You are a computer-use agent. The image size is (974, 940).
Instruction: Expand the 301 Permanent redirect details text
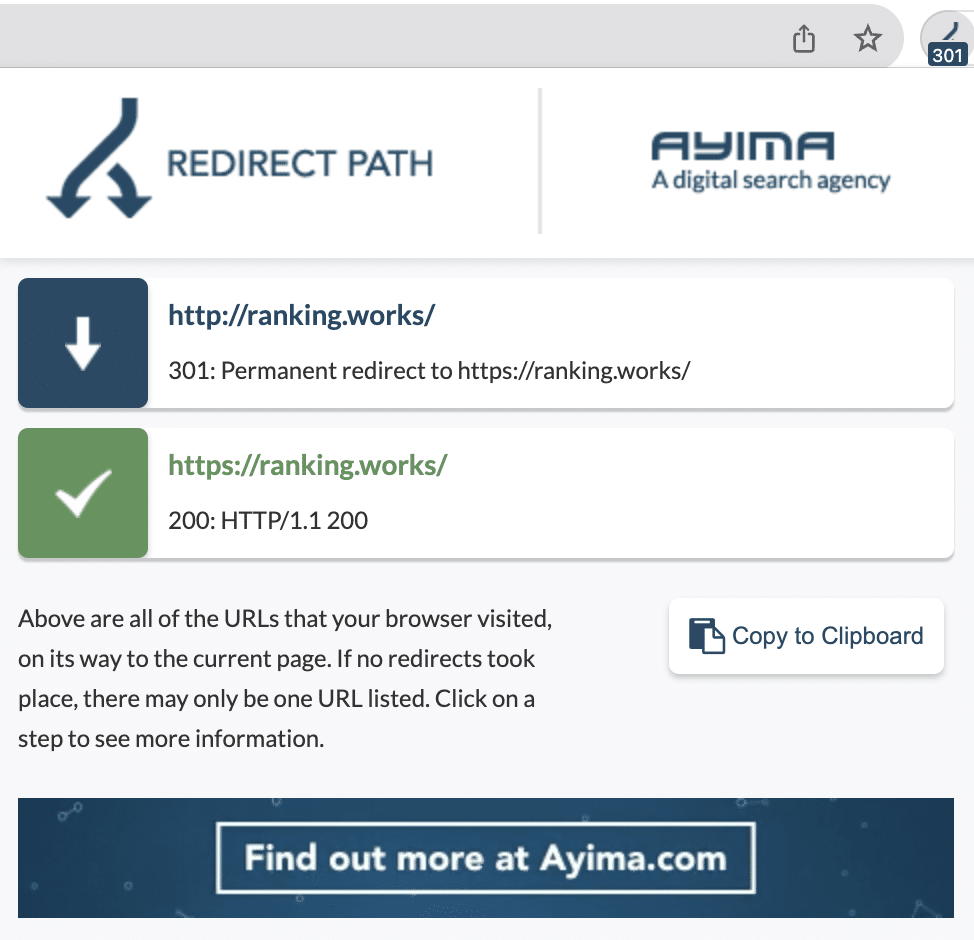click(x=430, y=371)
